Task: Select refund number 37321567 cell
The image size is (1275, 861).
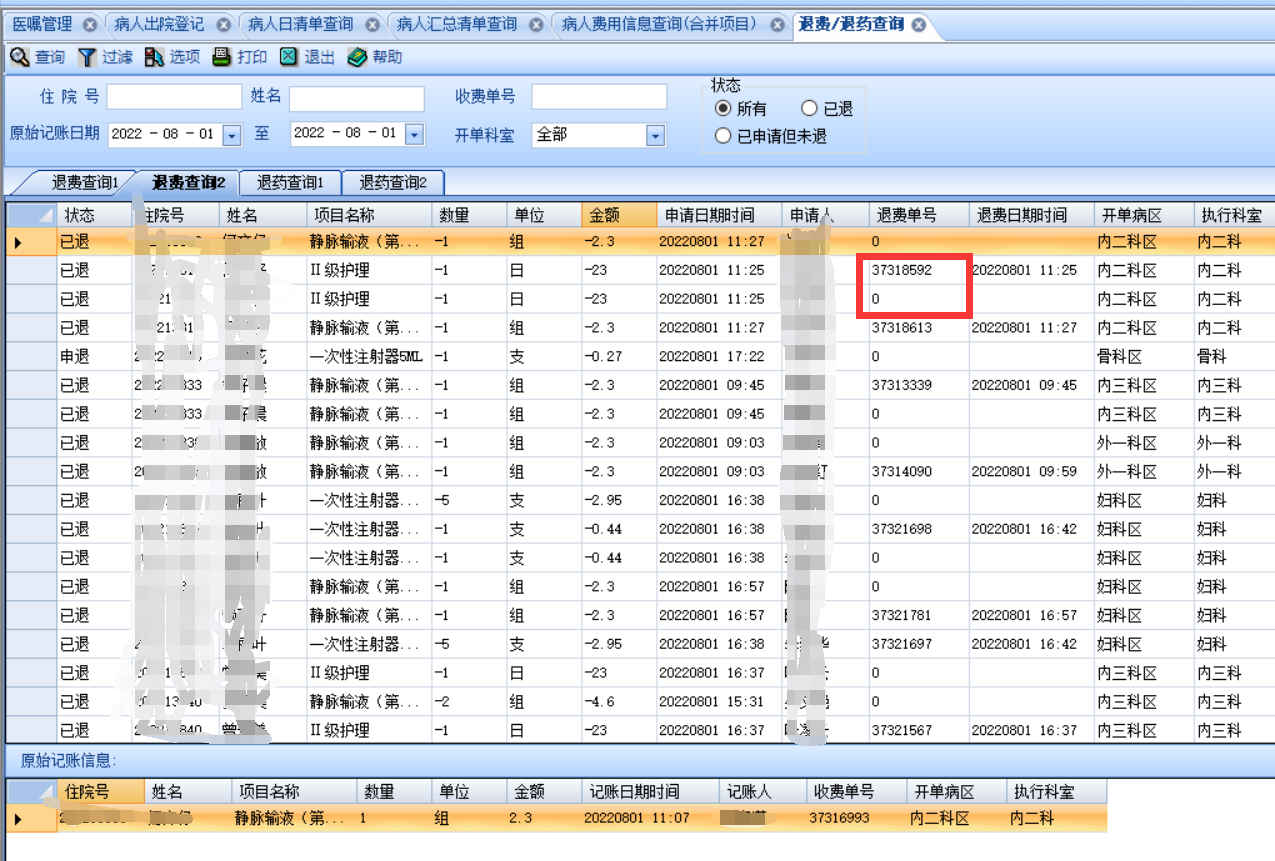Action: [x=919, y=730]
